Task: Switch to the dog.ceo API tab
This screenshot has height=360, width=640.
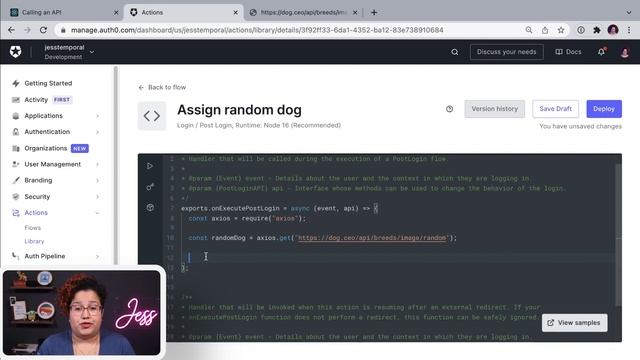Action: tap(303, 13)
